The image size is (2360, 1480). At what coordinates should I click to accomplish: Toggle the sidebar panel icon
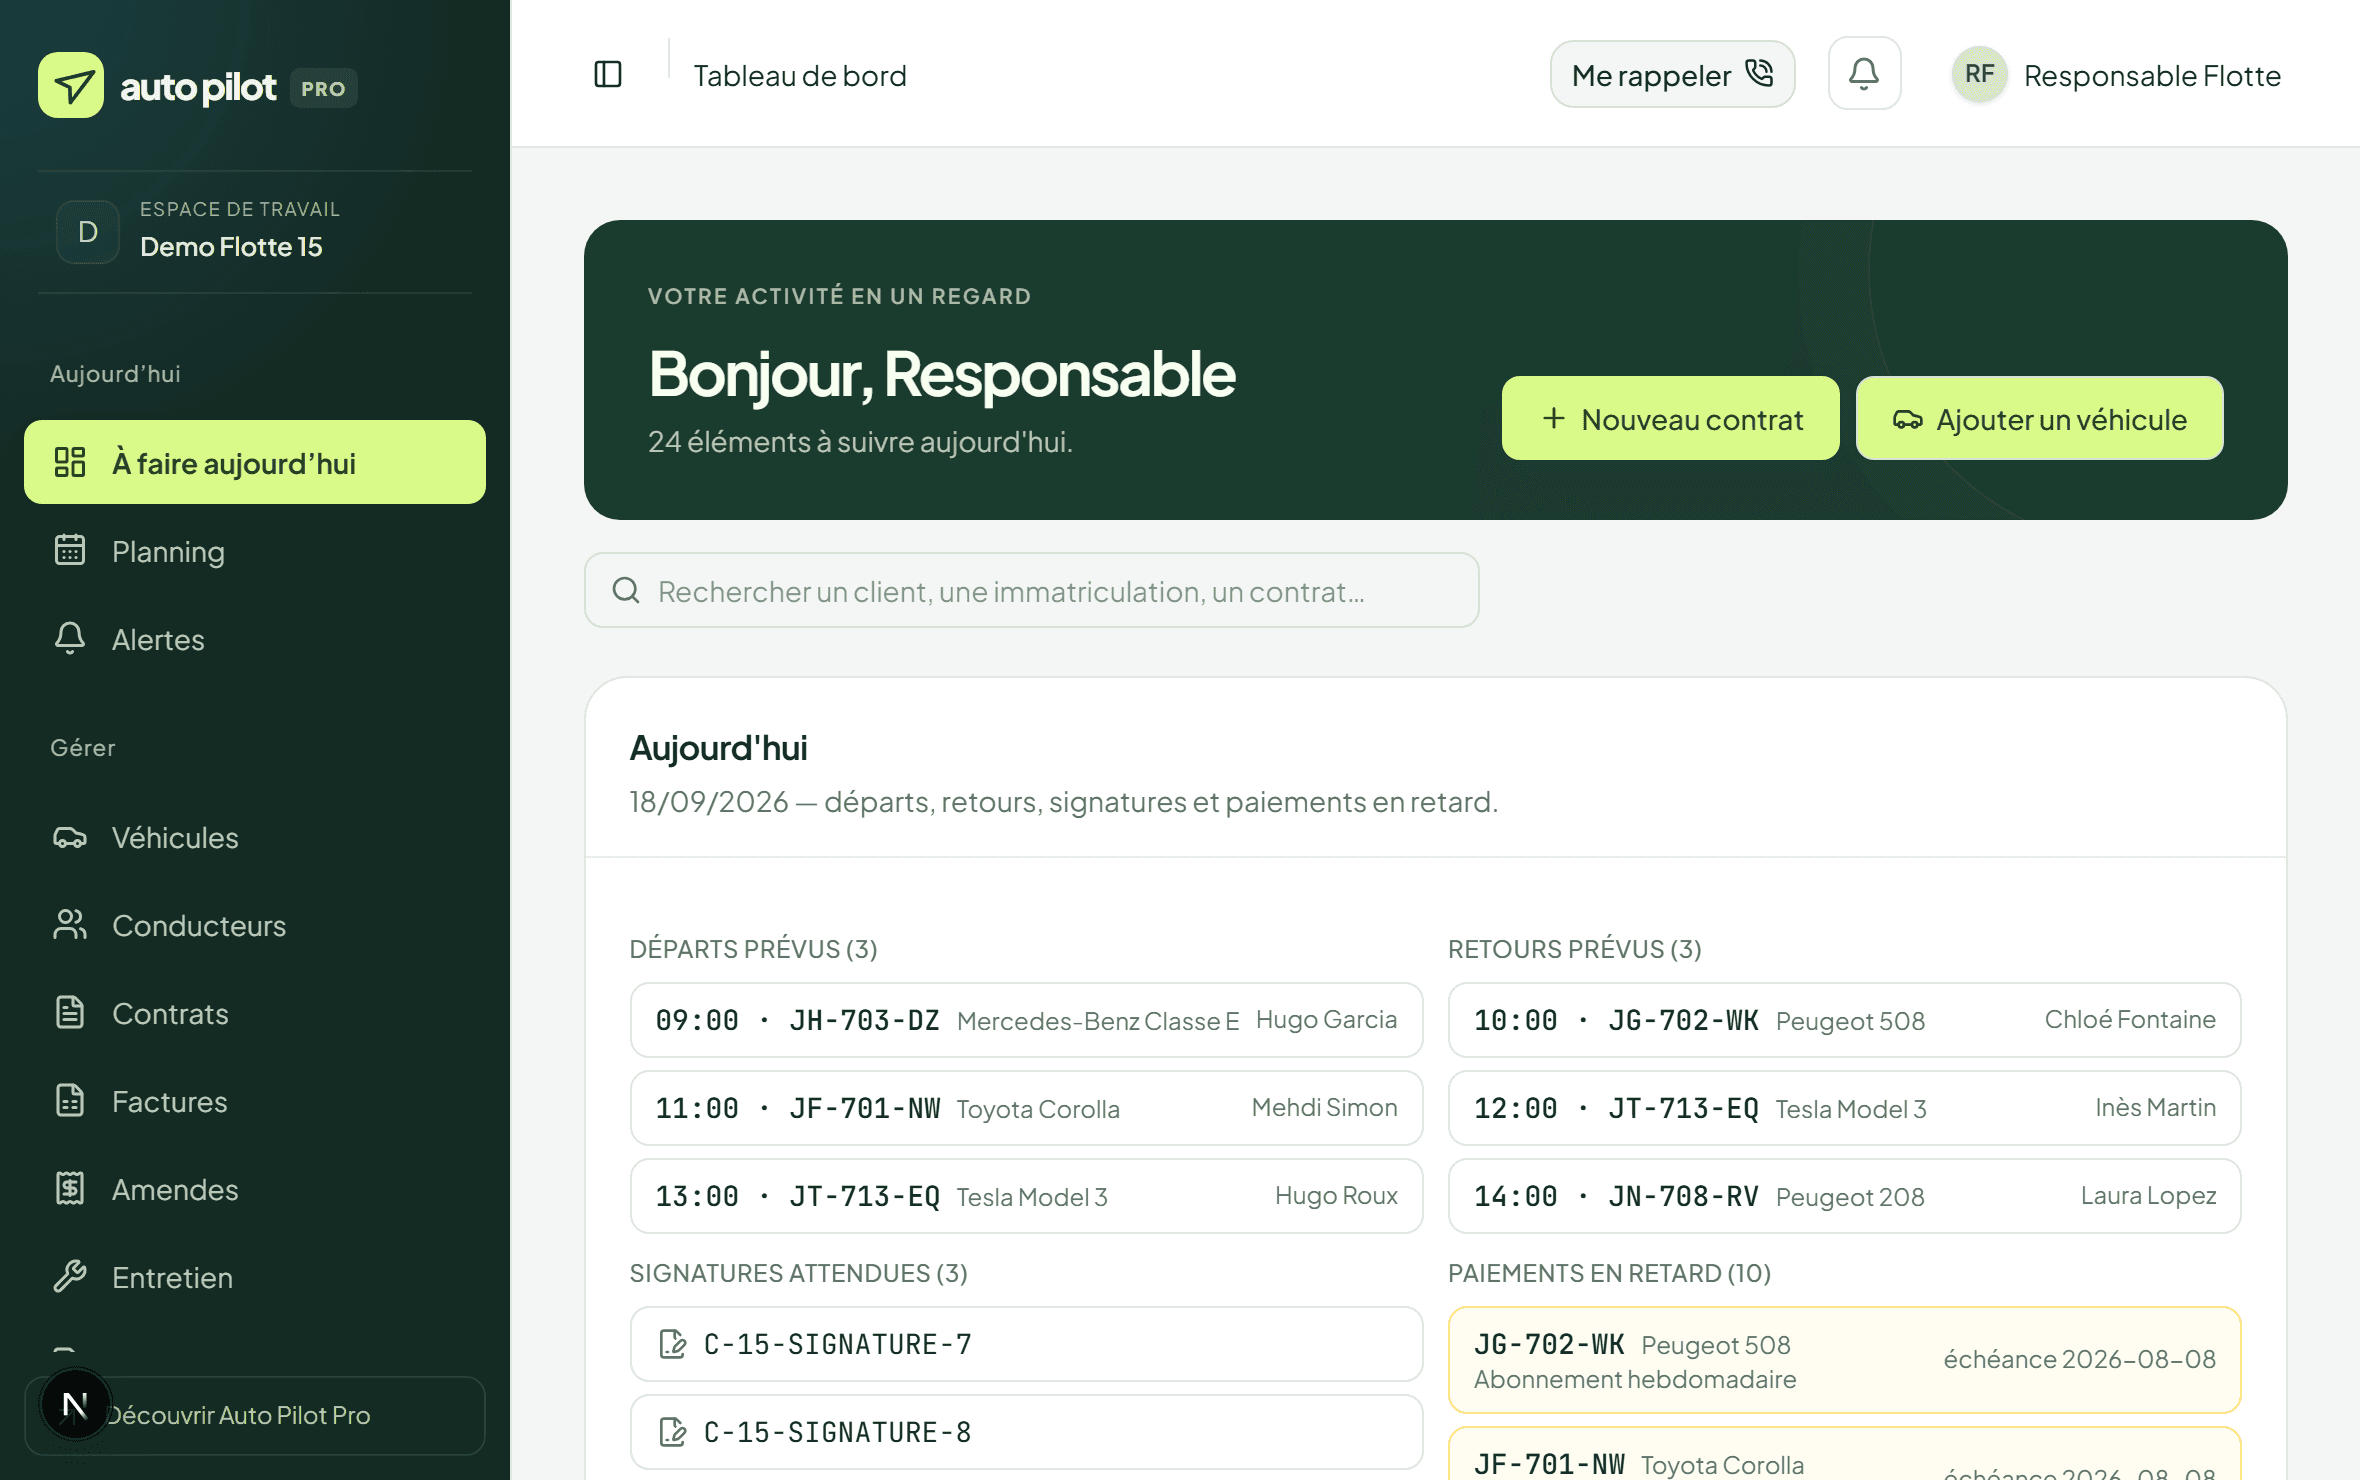tap(608, 74)
